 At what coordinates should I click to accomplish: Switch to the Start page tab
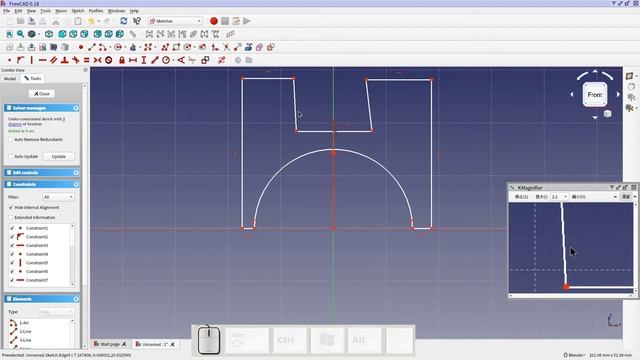(x=110, y=344)
